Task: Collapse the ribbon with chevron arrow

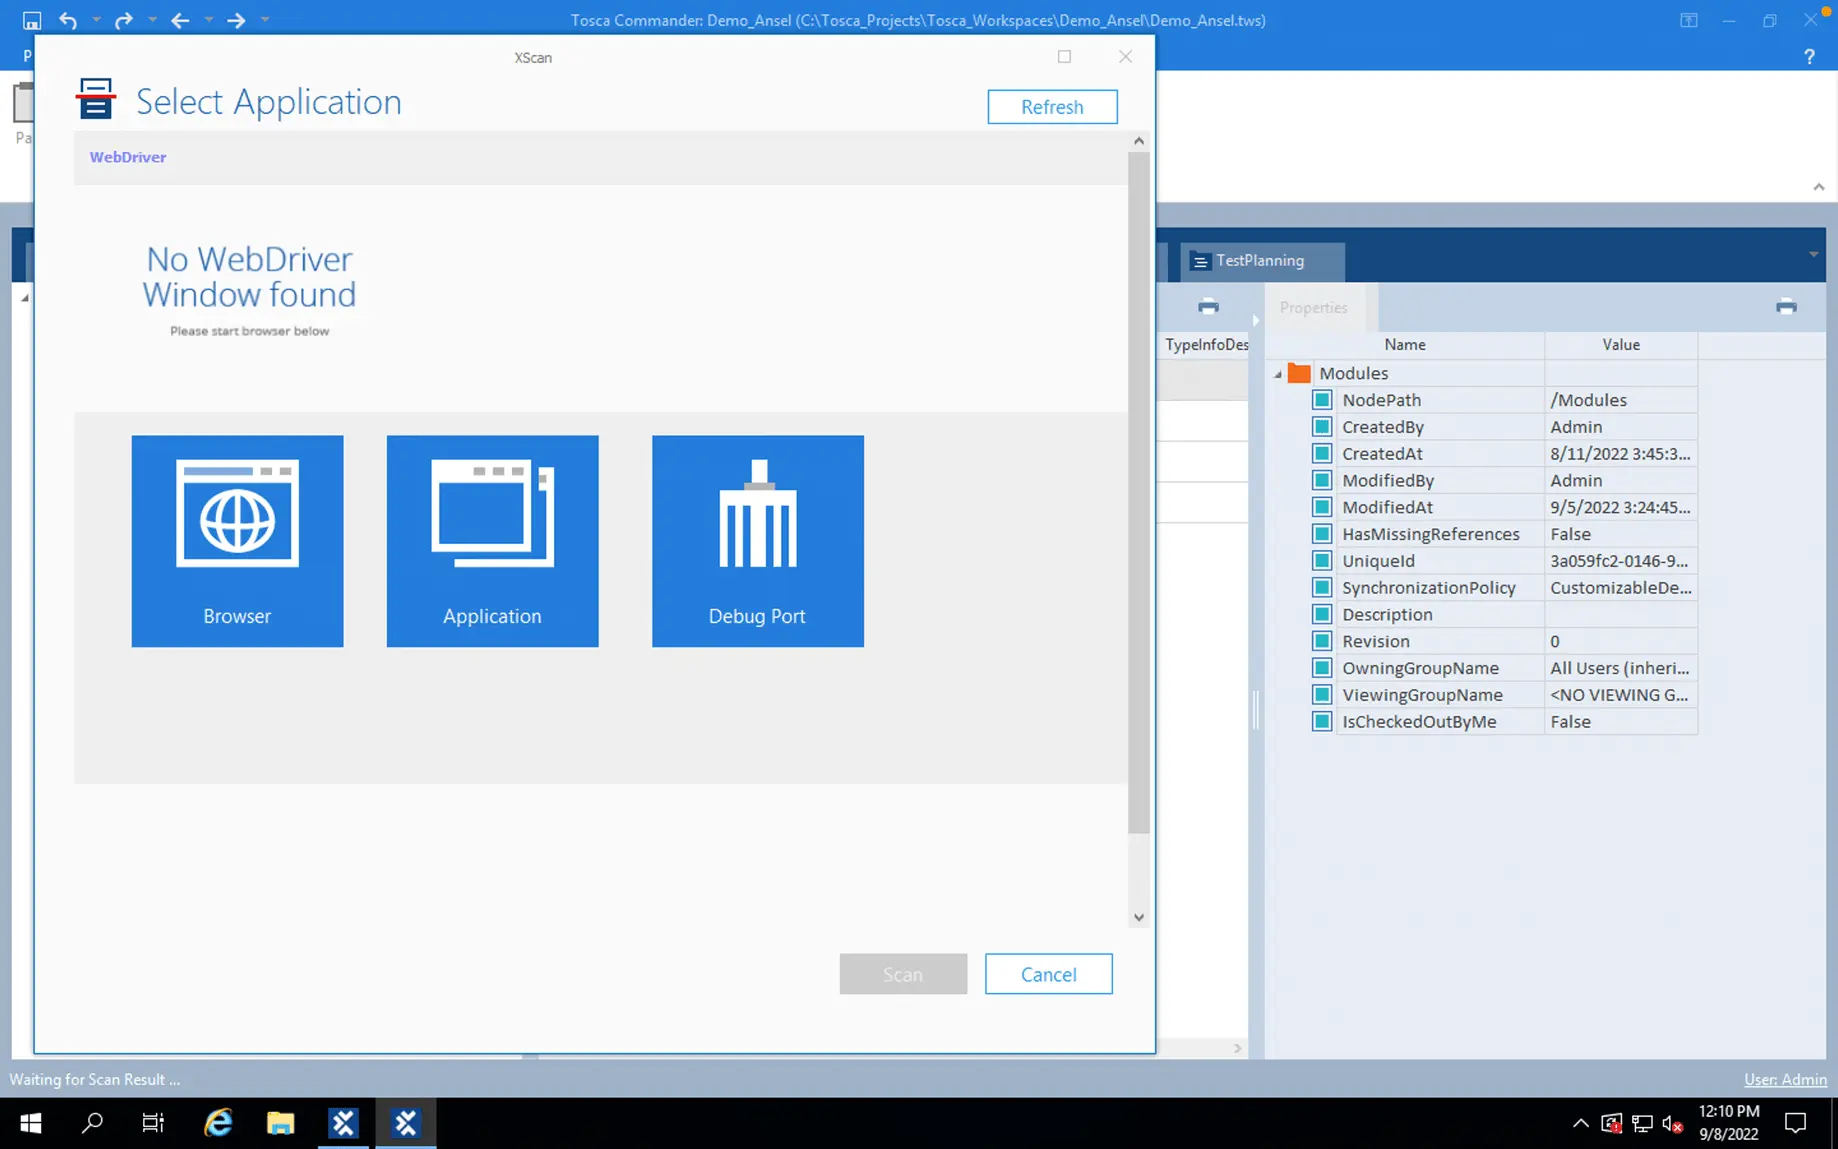Action: 1818,187
